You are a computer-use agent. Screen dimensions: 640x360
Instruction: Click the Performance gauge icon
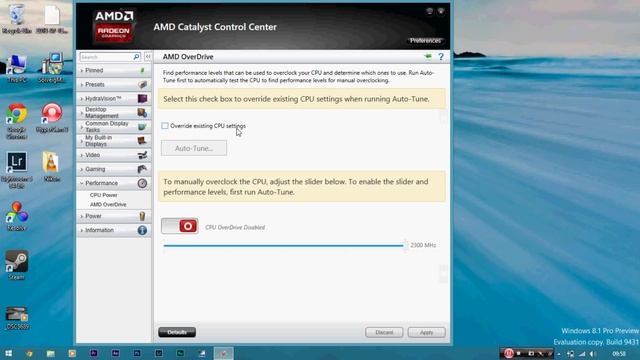(x=142, y=183)
